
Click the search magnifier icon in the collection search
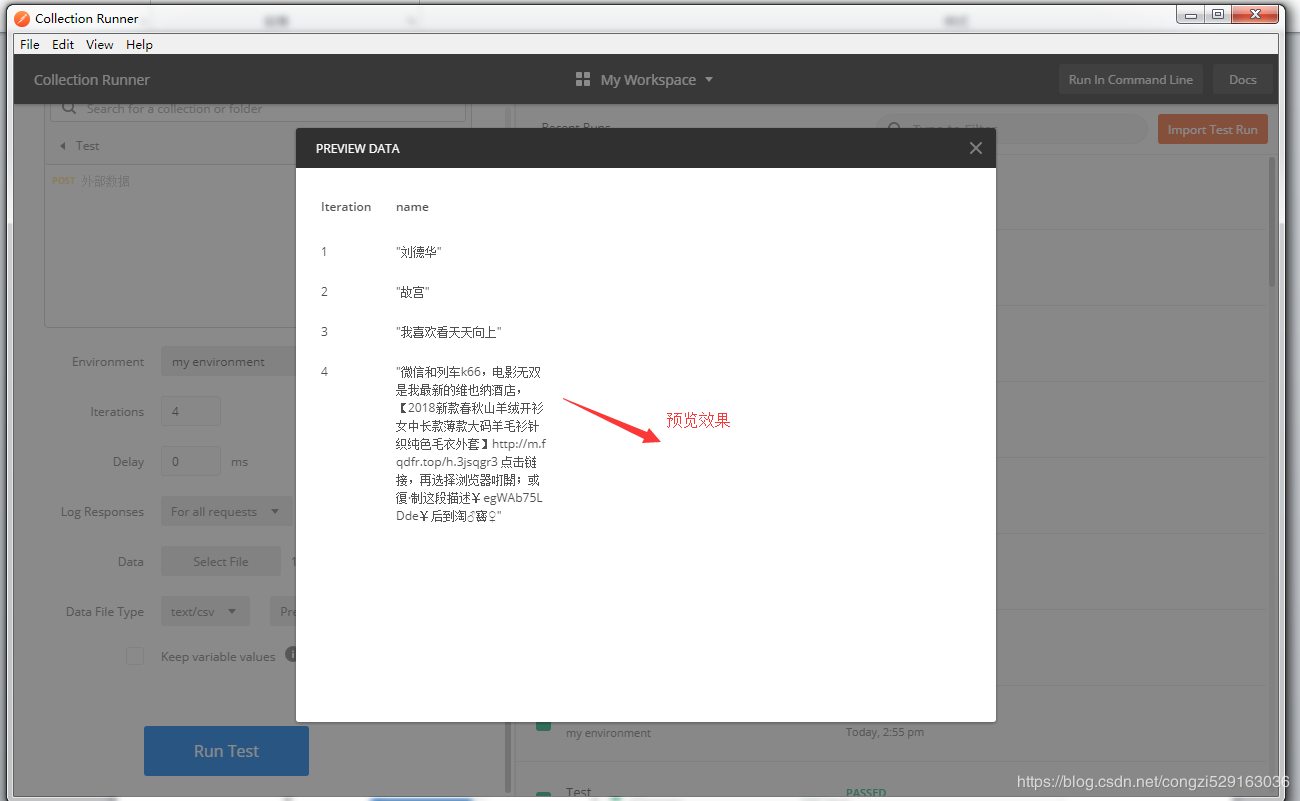pos(70,108)
